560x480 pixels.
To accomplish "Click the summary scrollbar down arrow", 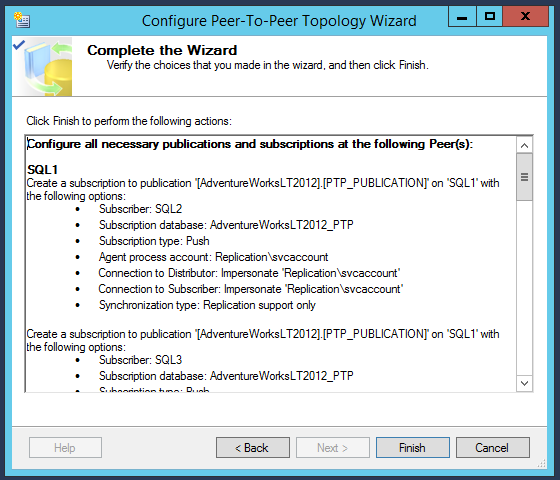I will tap(524, 383).
